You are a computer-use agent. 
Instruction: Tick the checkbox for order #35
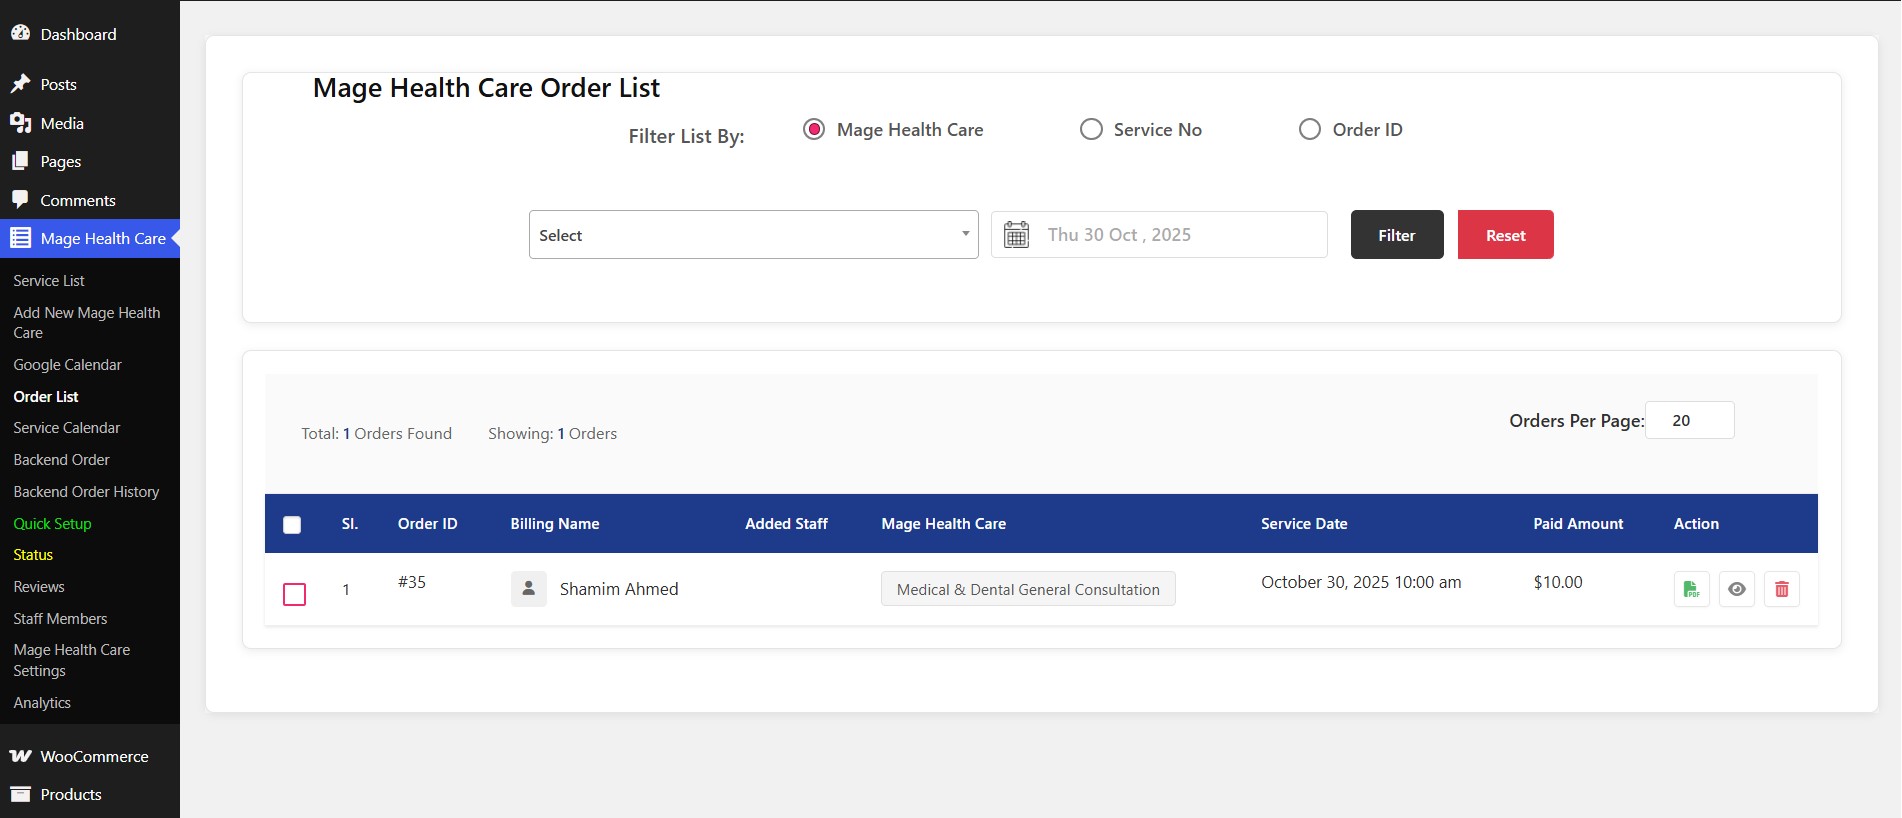[x=294, y=594]
